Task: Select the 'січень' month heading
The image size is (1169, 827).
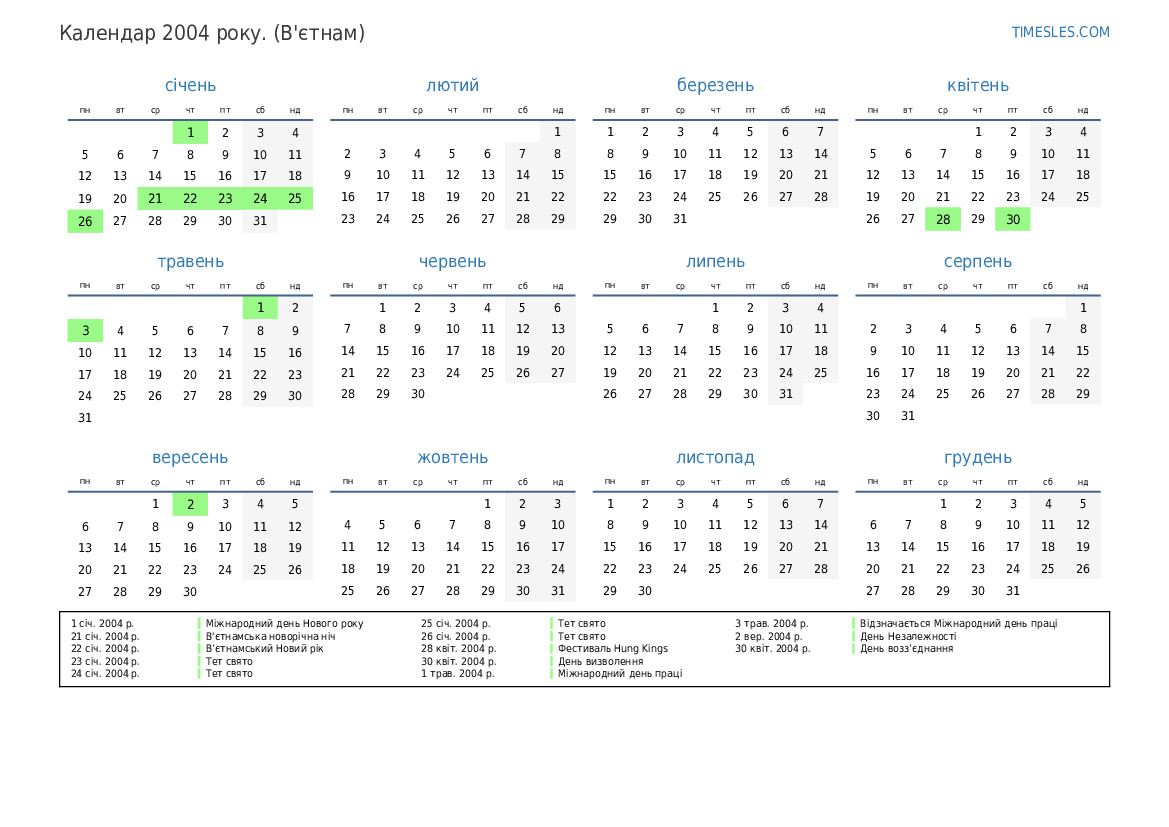Action: tap(190, 85)
